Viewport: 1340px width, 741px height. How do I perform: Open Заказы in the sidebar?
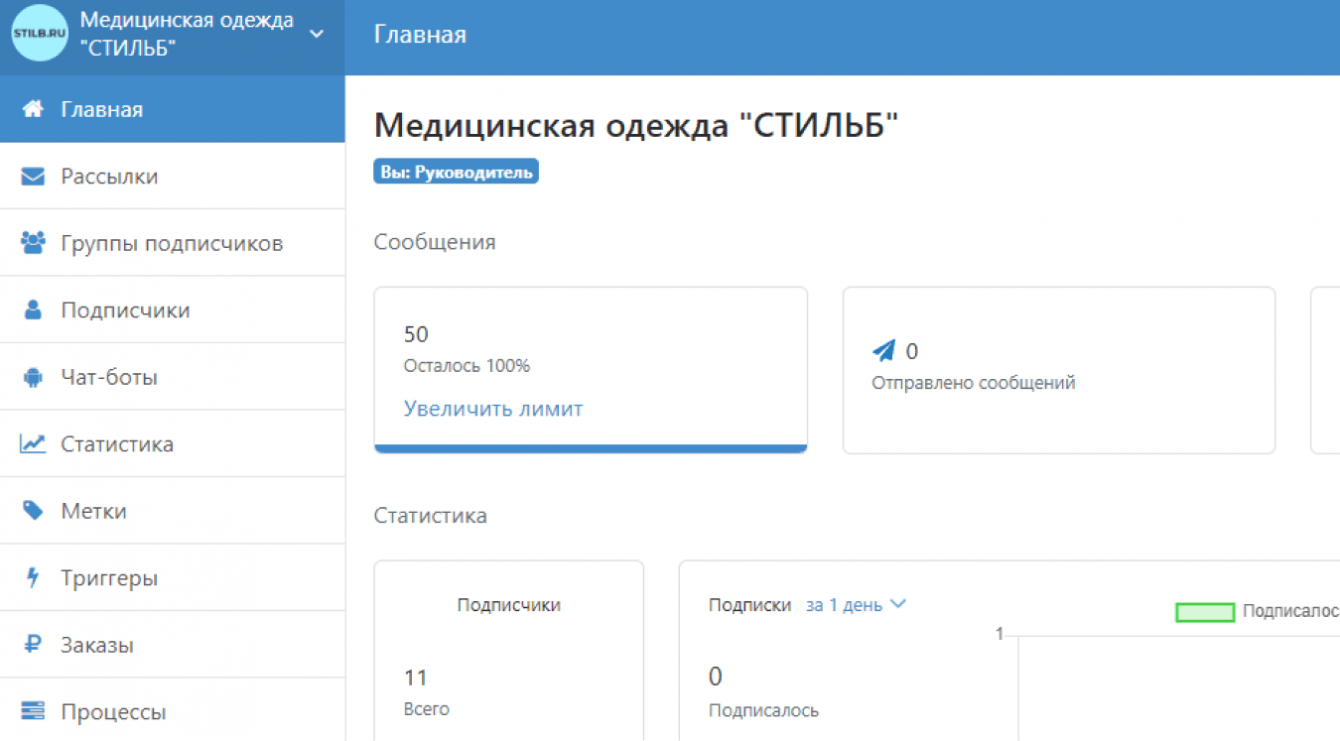[x=172, y=645]
